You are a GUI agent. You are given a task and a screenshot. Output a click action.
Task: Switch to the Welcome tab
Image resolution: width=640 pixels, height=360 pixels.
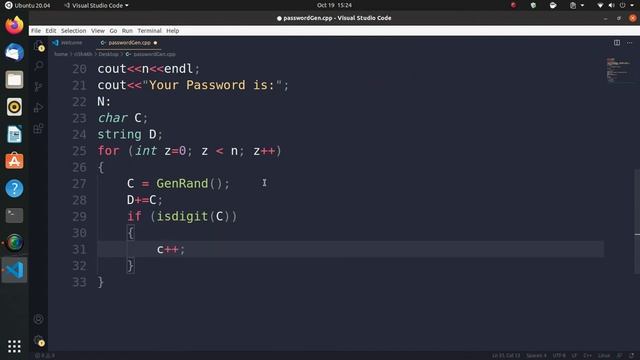point(67,43)
